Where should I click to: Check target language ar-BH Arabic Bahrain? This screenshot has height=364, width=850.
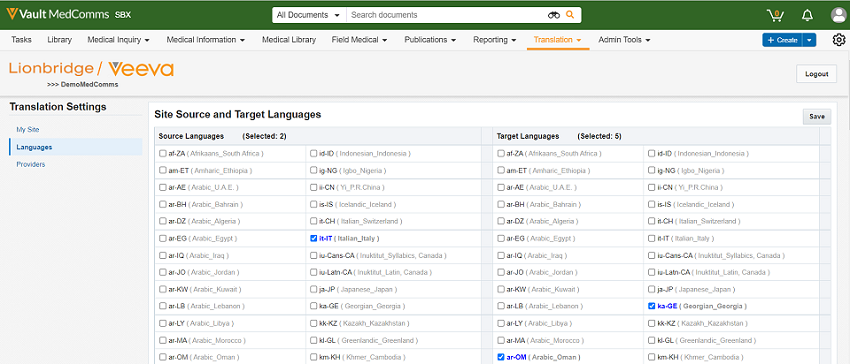point(501,205)
